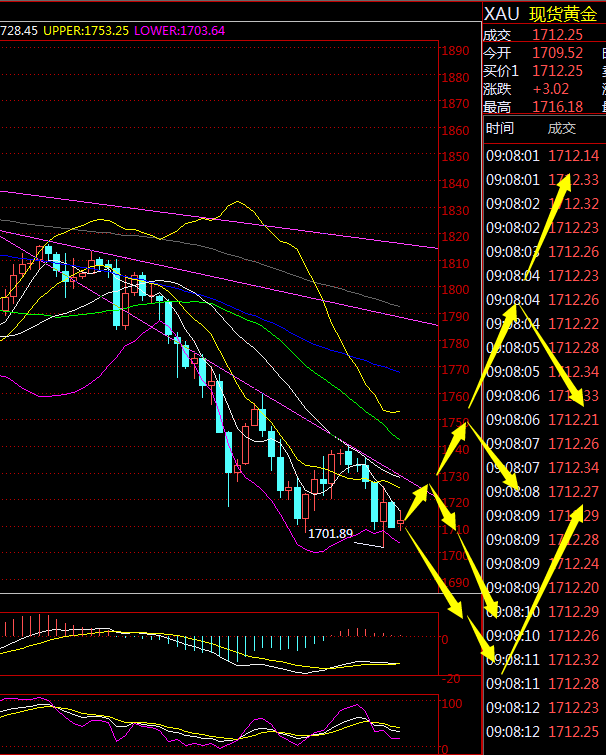
Task: Click the 1890 level on price axis
Action: point(457,51)
